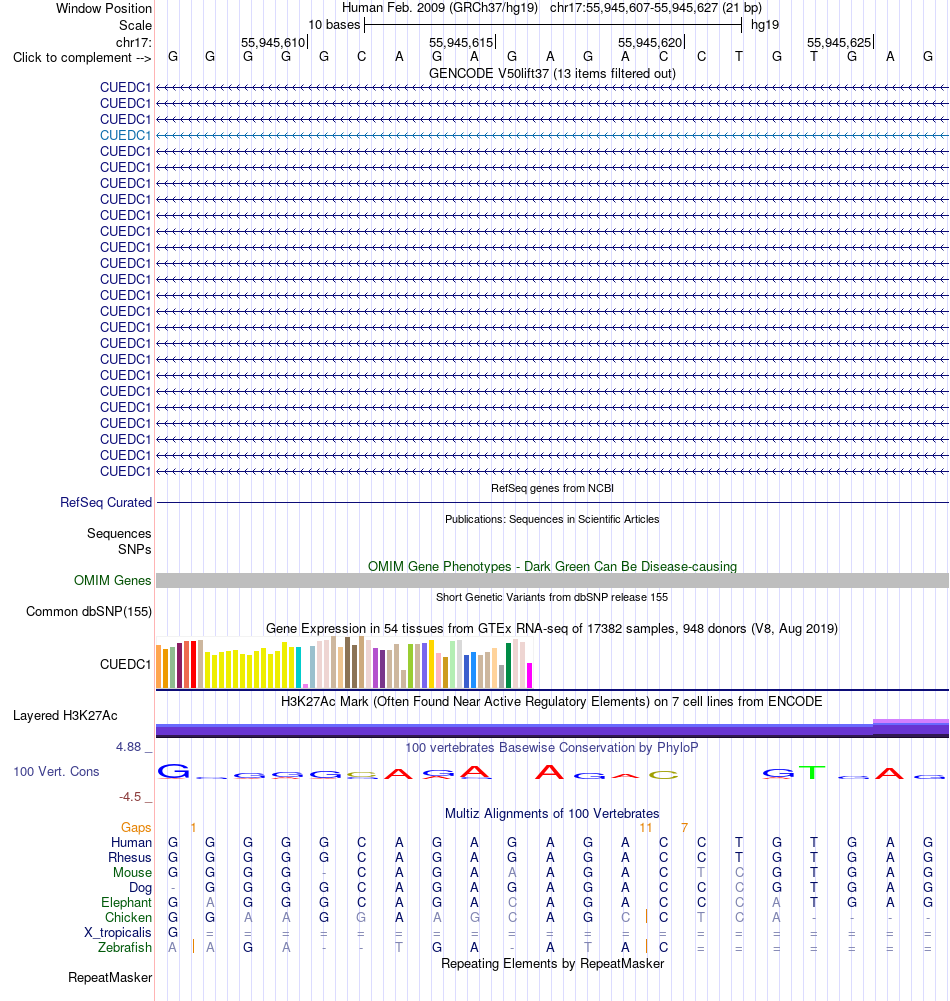
Task: Click the RepeatMasker track label
Action: pos(110,978)
